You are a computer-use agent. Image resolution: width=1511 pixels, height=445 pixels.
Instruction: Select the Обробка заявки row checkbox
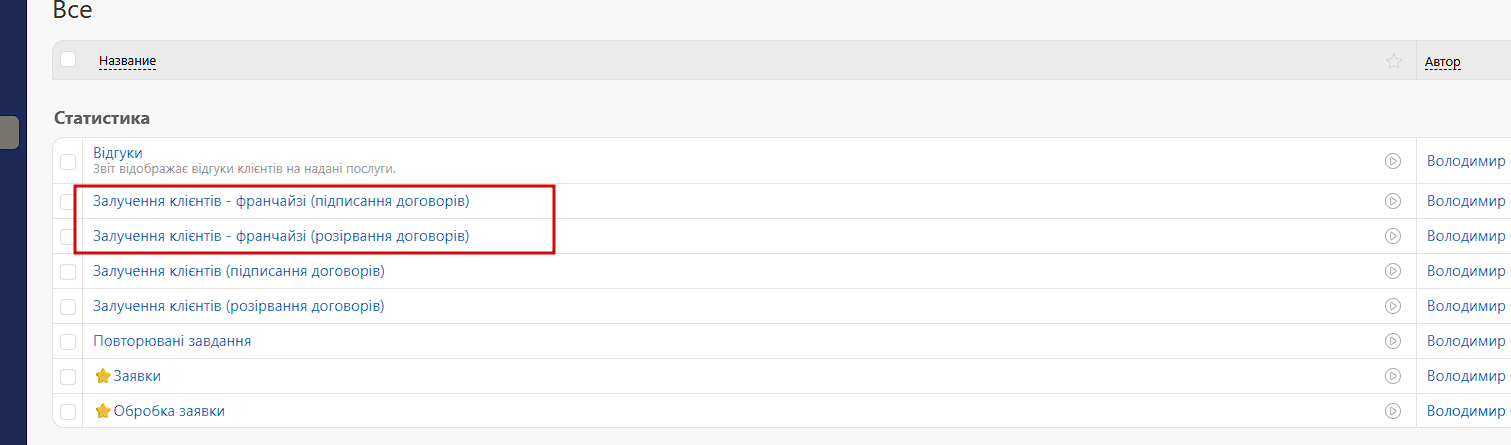coord(68,411)
